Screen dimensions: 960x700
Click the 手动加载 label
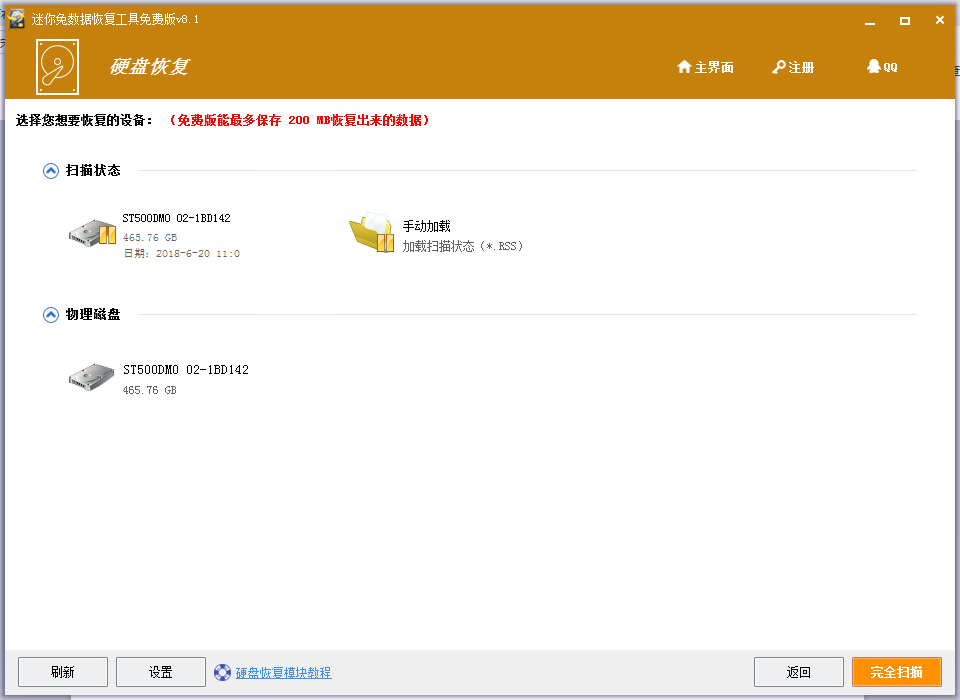(x=426, y=227)
